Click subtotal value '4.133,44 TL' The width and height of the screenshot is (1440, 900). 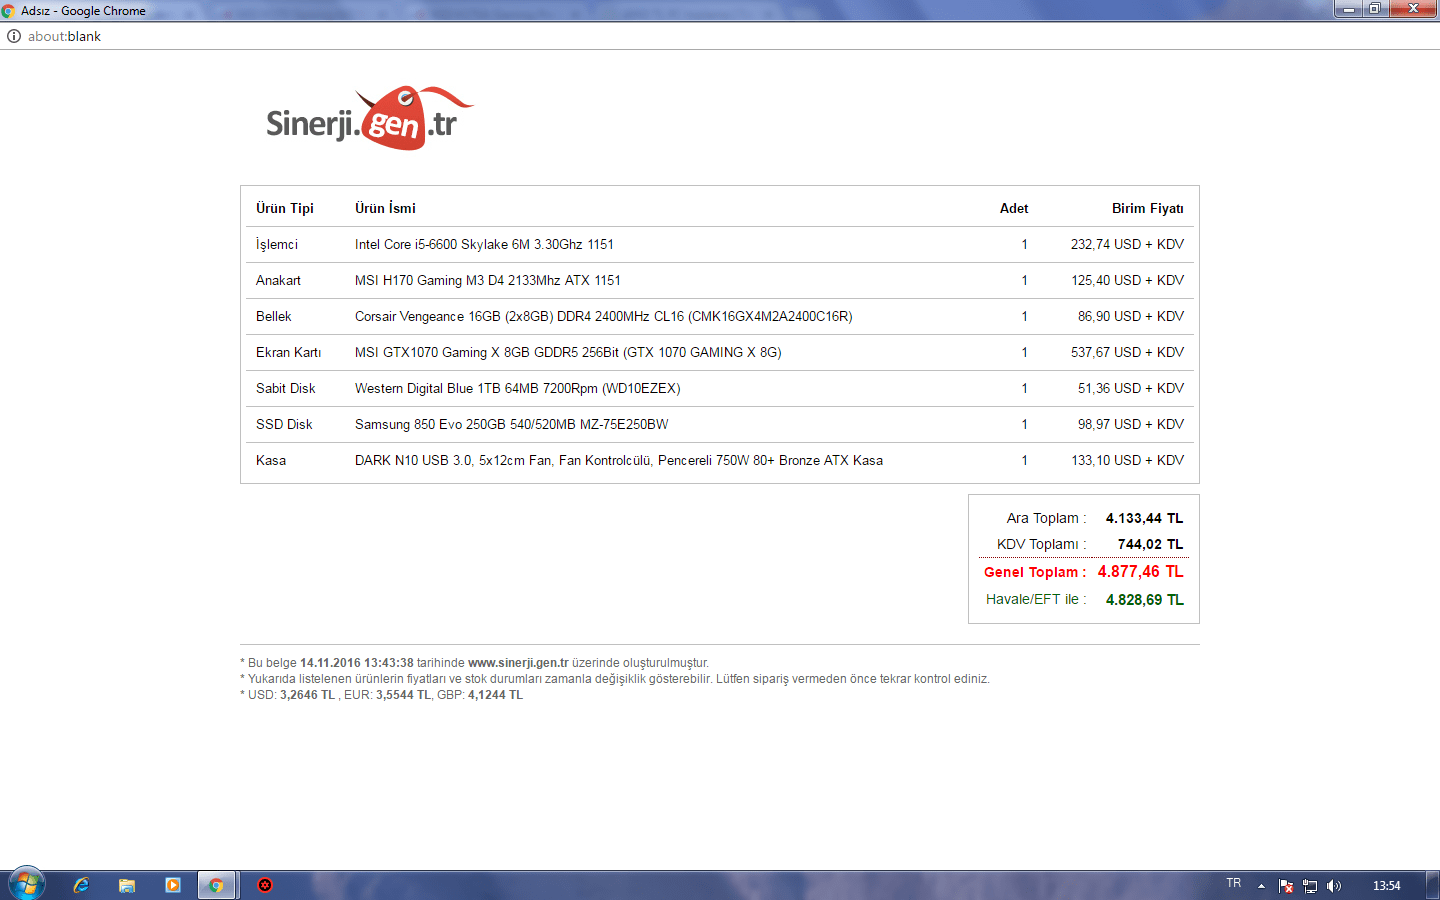click(1144, 518)
